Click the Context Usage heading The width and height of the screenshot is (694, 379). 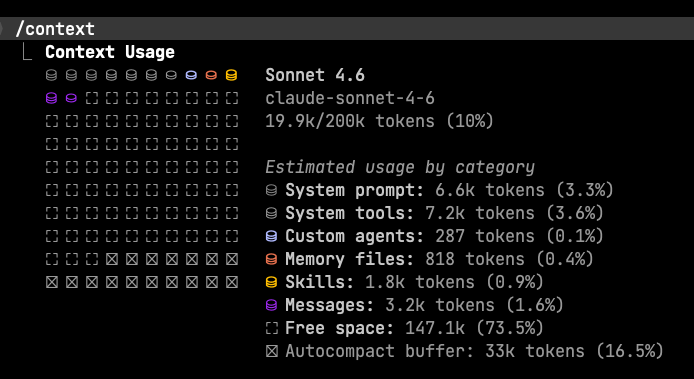pyautogui.click(x=110, y=52)
